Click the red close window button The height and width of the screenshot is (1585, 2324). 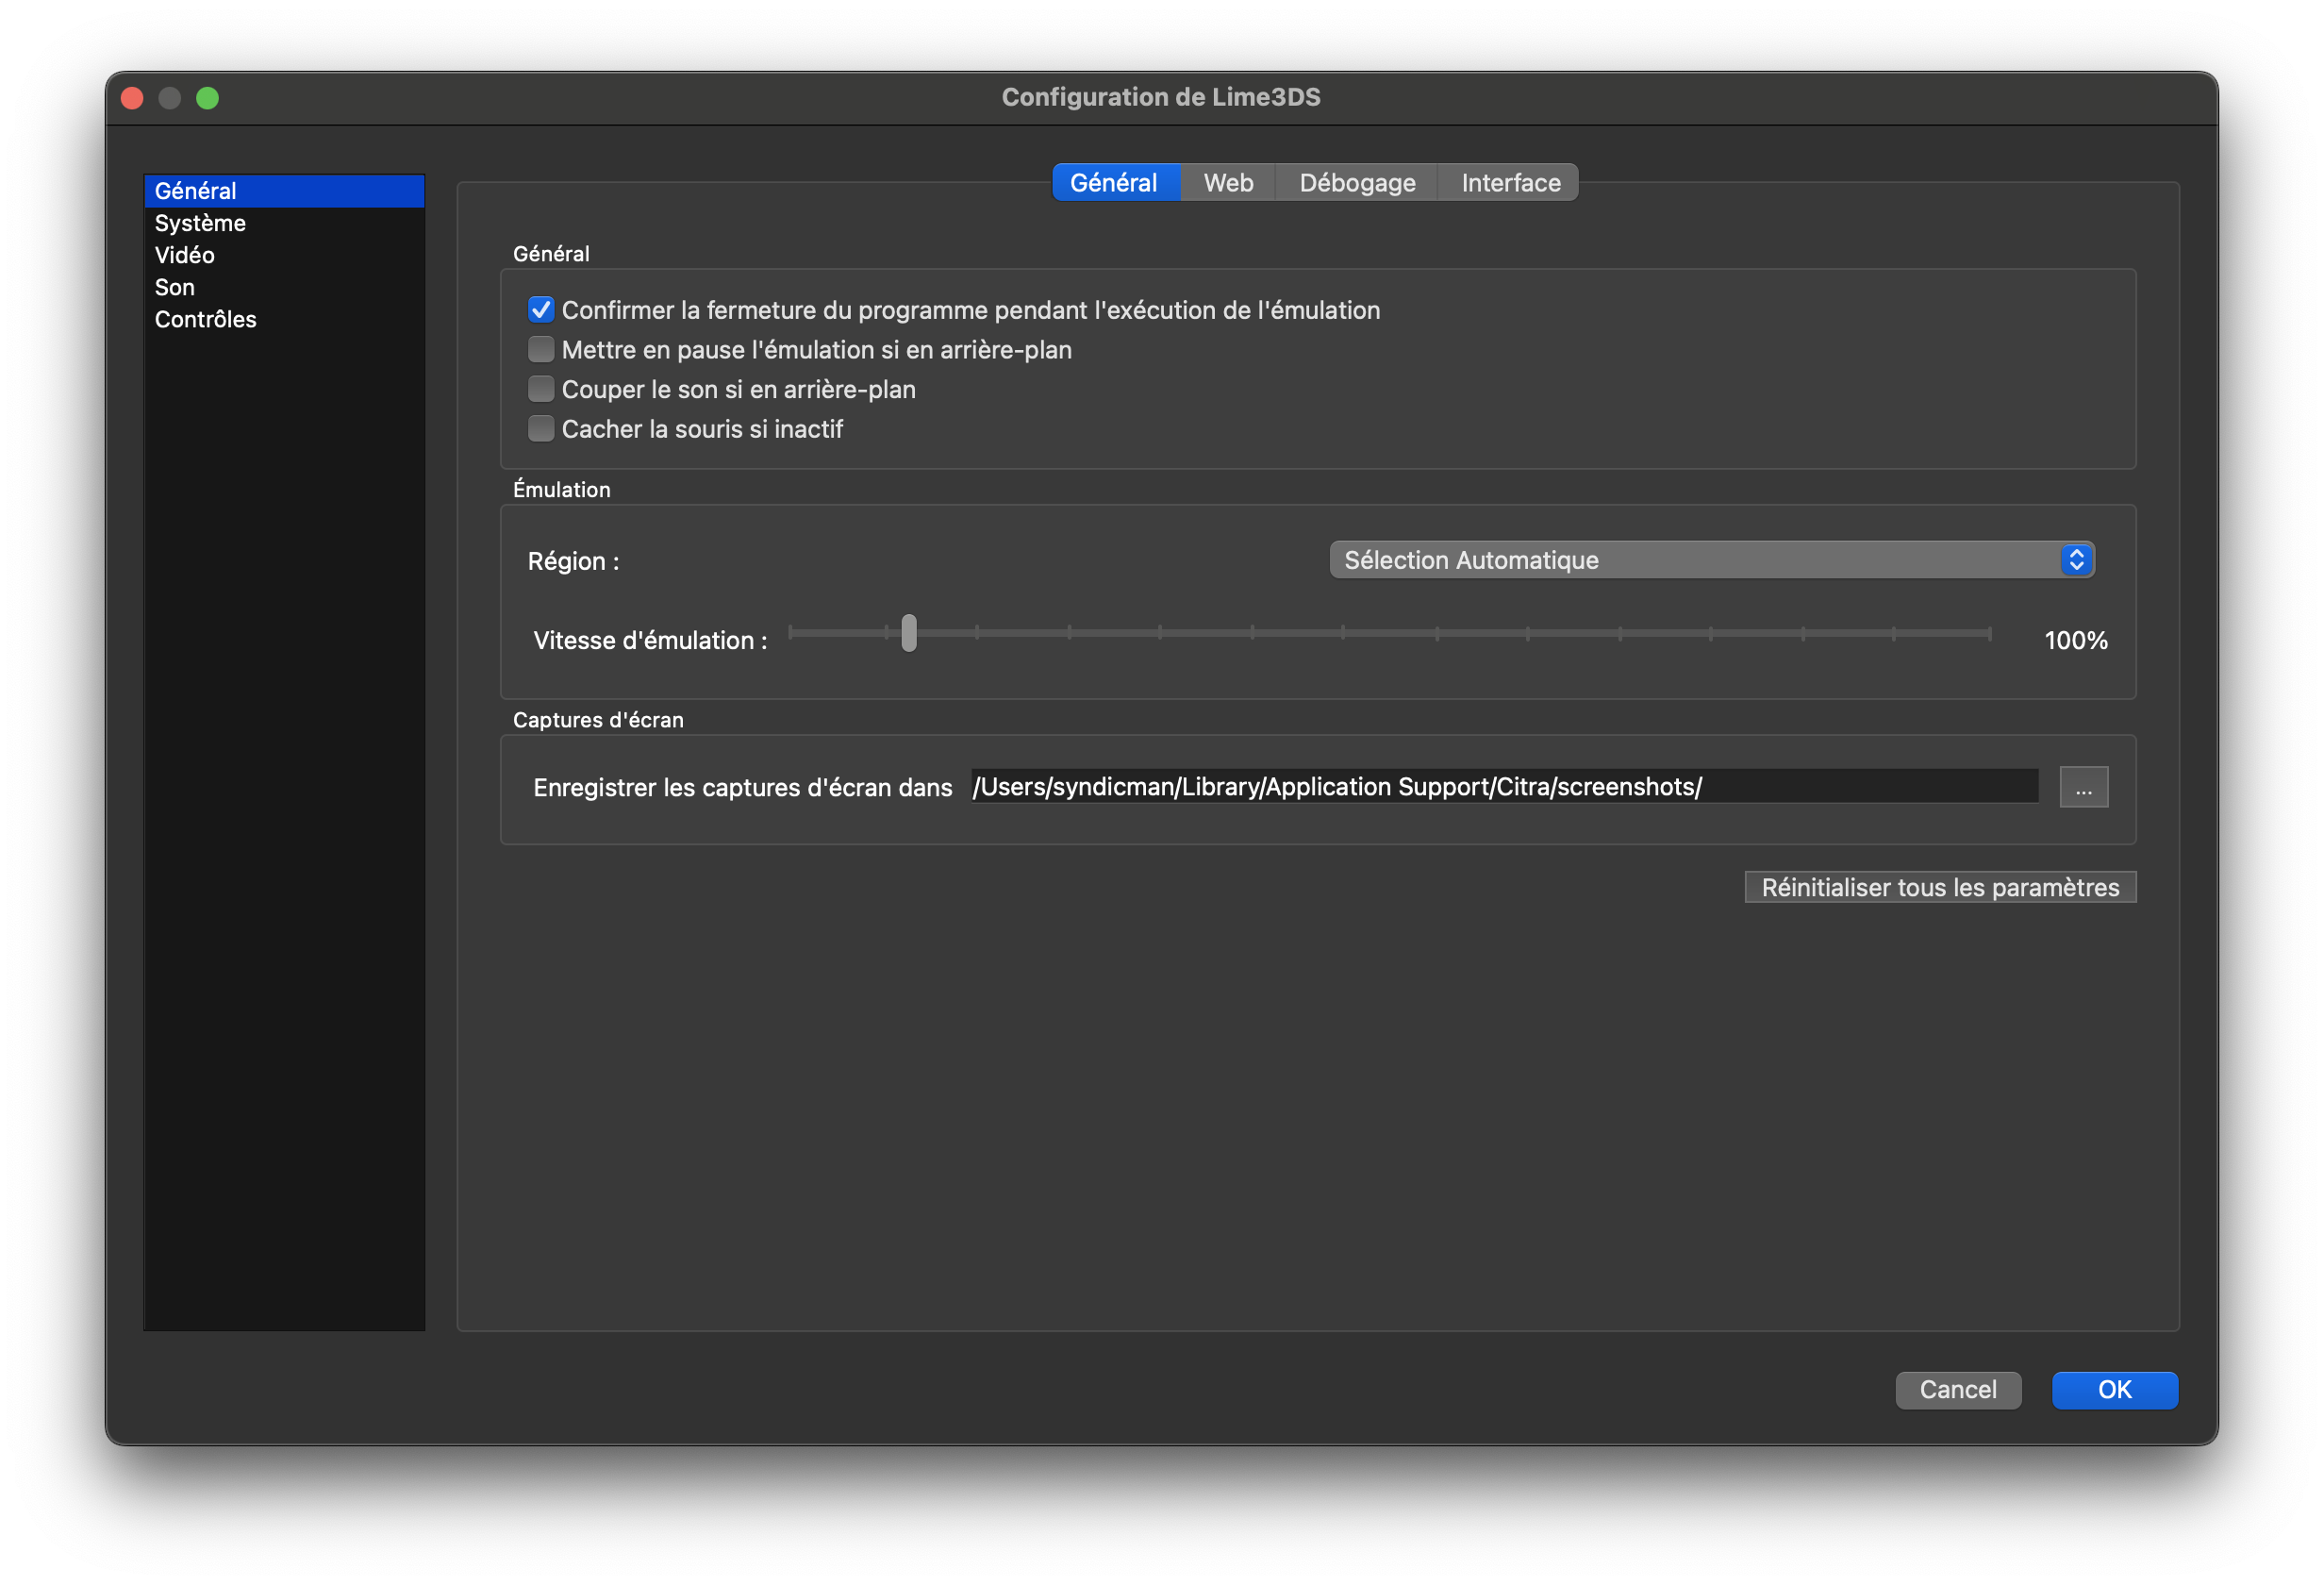[132, 98]
